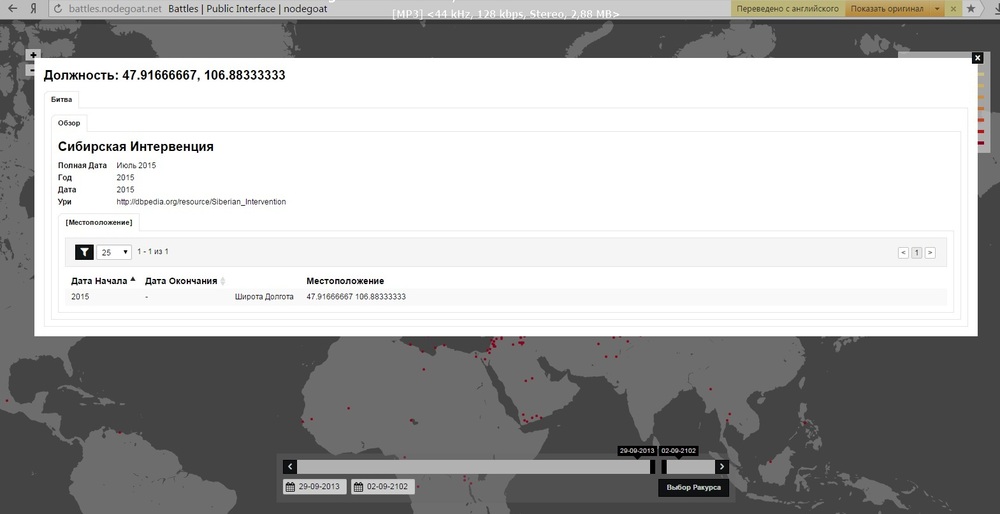1000x514 pixels.
Task: Open calendar icon for end date 02-09-2102
Action: (358, 487)
